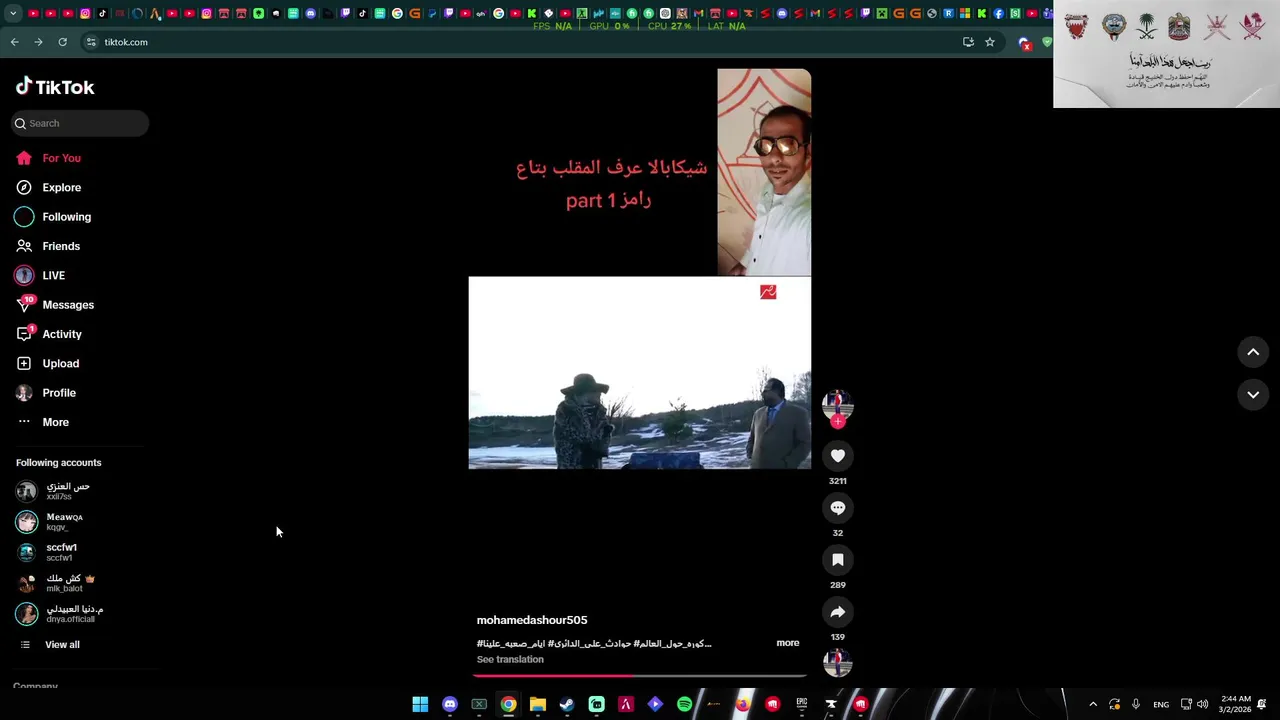
Task: Click 'See translation' link
Action: click(510, 660)
